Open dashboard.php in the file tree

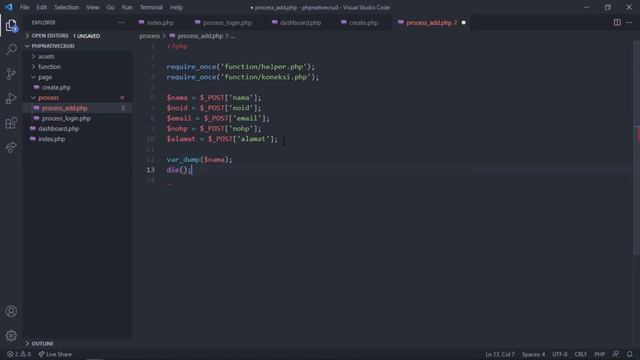58,129
